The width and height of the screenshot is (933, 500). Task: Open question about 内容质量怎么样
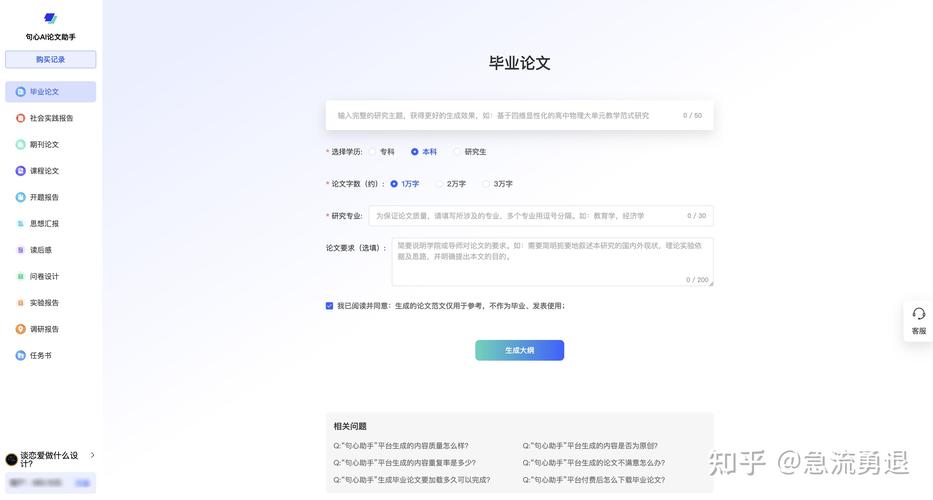point(401,446)
